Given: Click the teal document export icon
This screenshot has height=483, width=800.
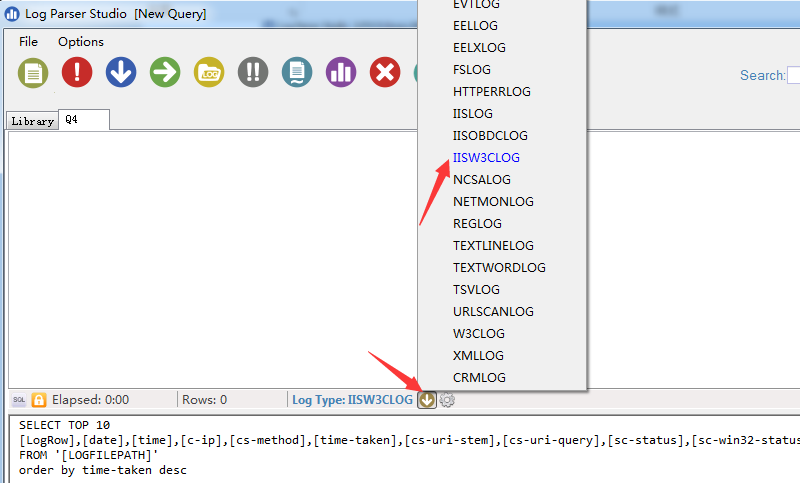Looking at the screenshot, I should pos(297,72).
